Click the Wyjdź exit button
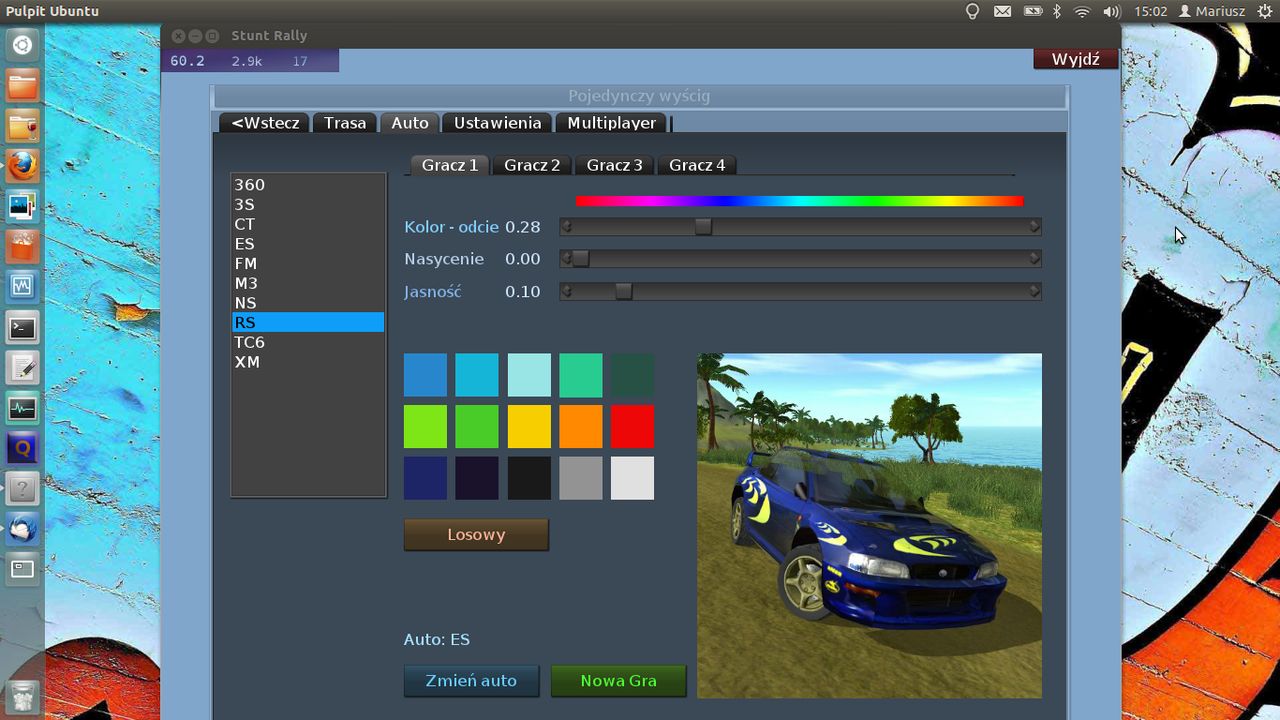 point(1075,59)
